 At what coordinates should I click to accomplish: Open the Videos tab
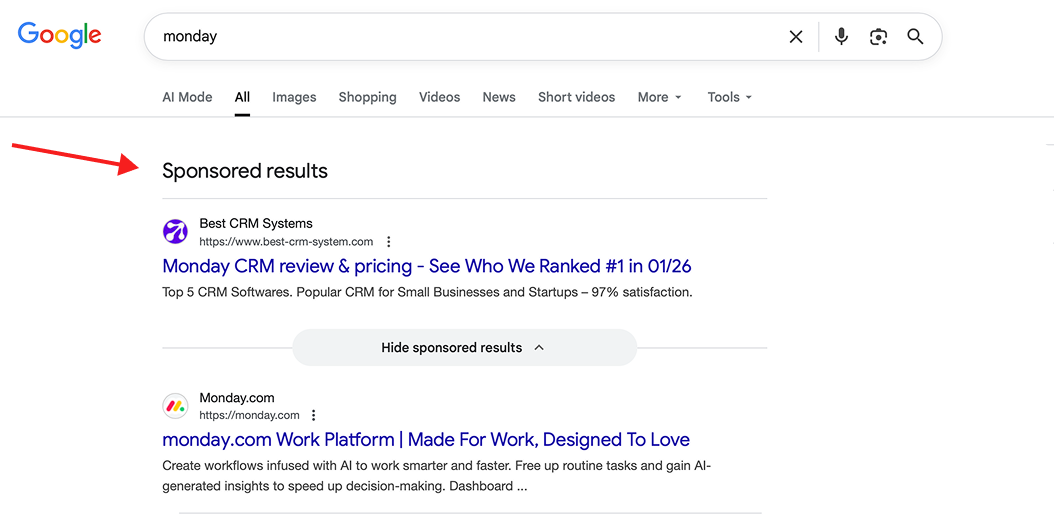(x=440, y=97)
